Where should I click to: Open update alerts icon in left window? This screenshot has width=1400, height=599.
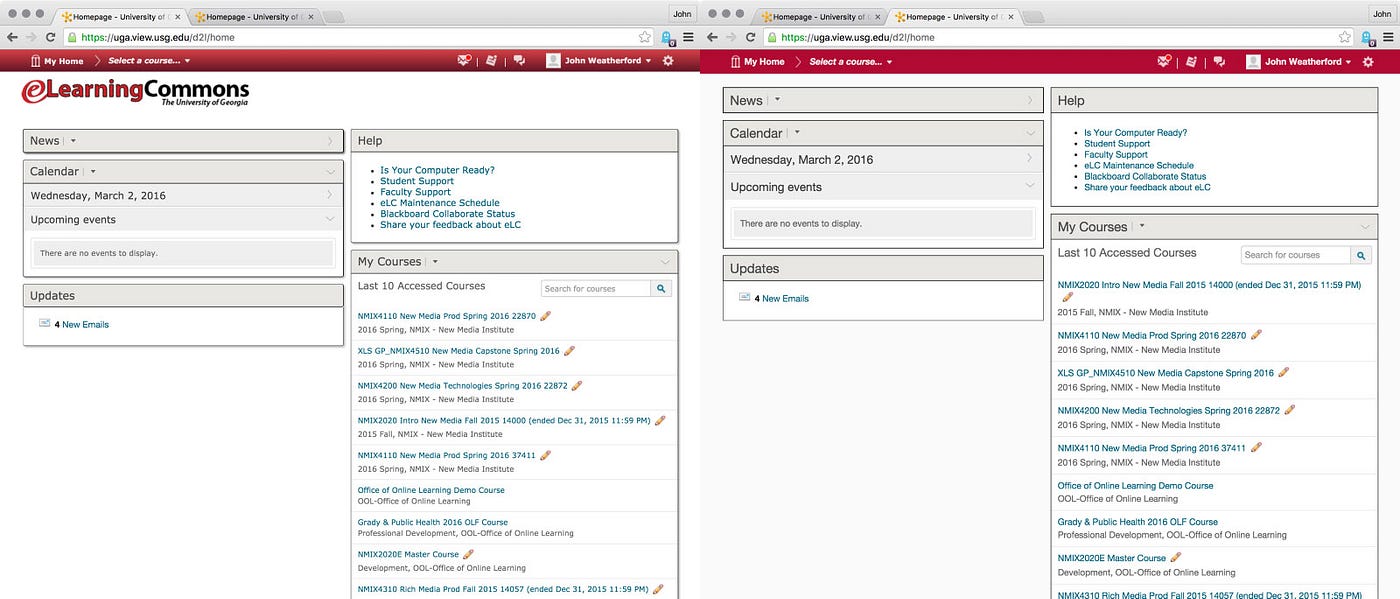(491, 61)
